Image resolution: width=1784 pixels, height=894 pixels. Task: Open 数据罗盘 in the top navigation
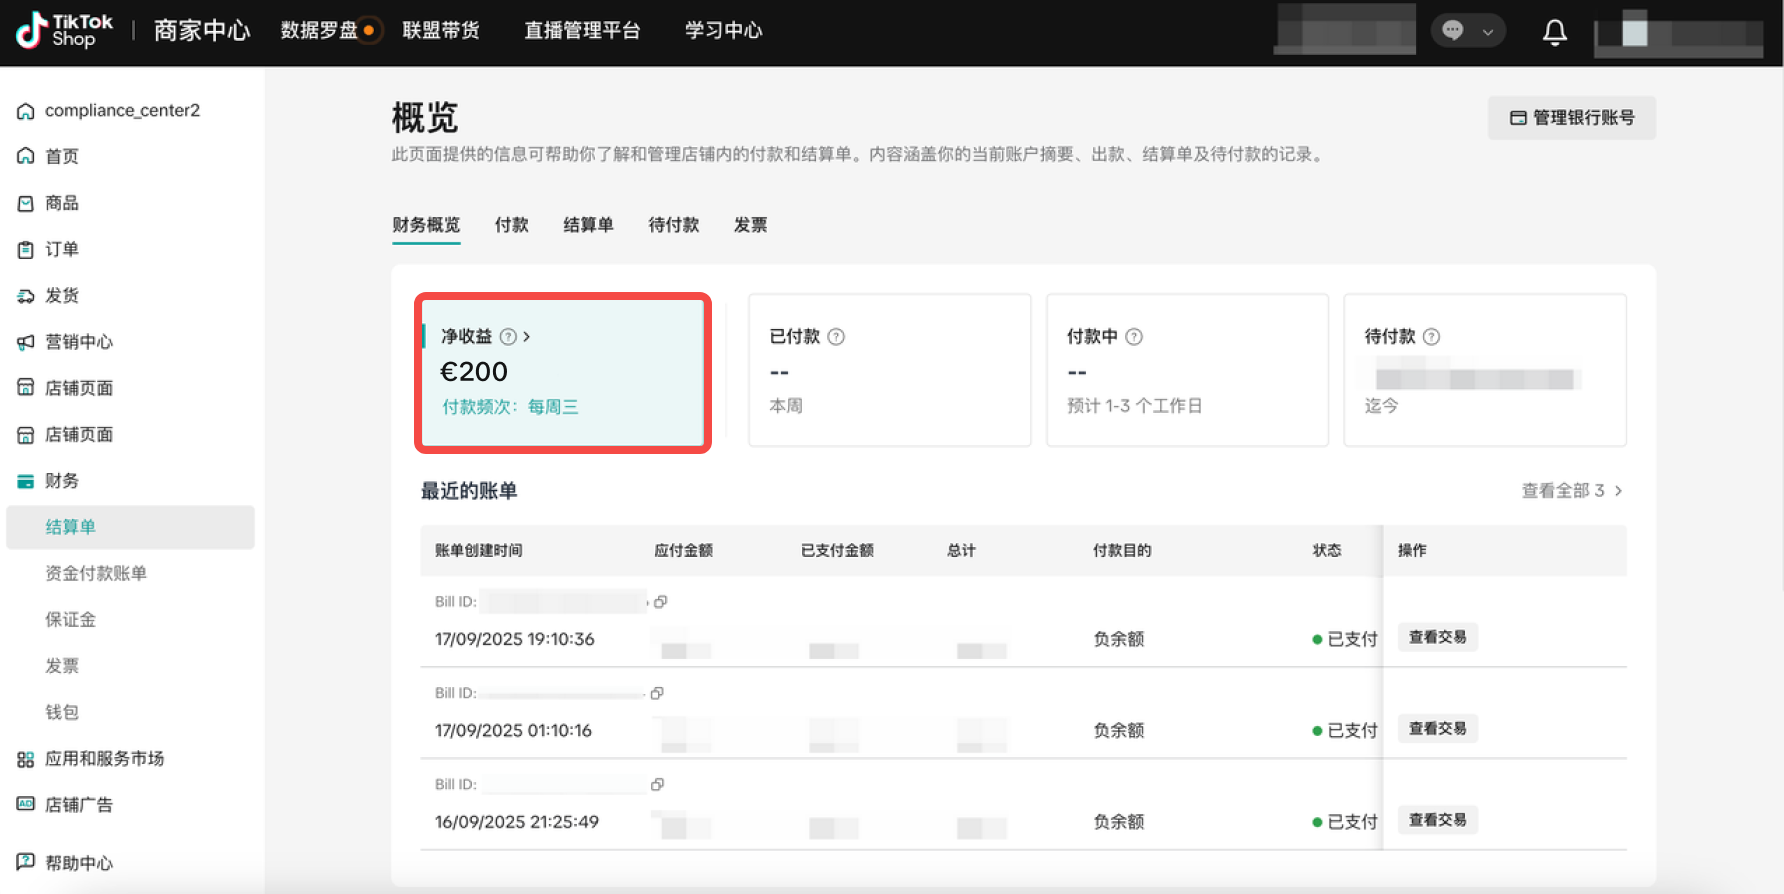[x=319, y=31]
